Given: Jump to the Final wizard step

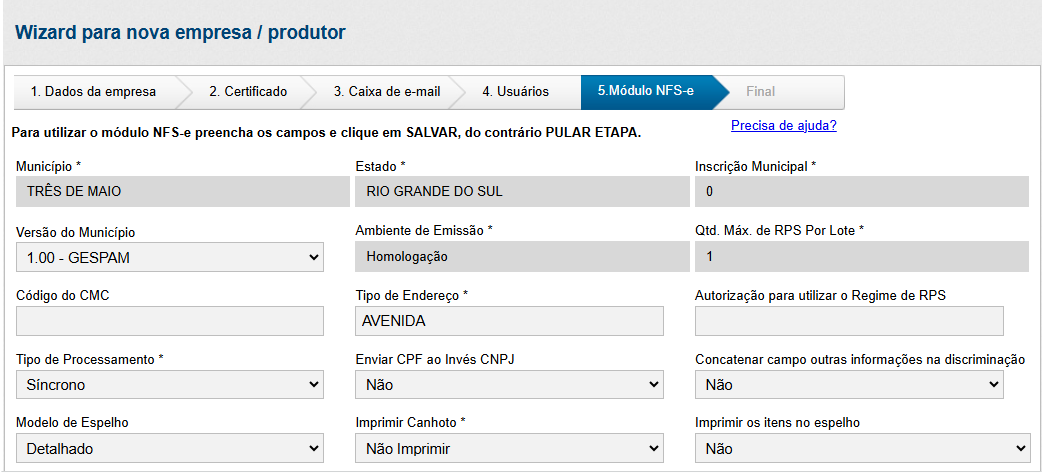Looking at the screenshot, I should [x=760, y=92].
